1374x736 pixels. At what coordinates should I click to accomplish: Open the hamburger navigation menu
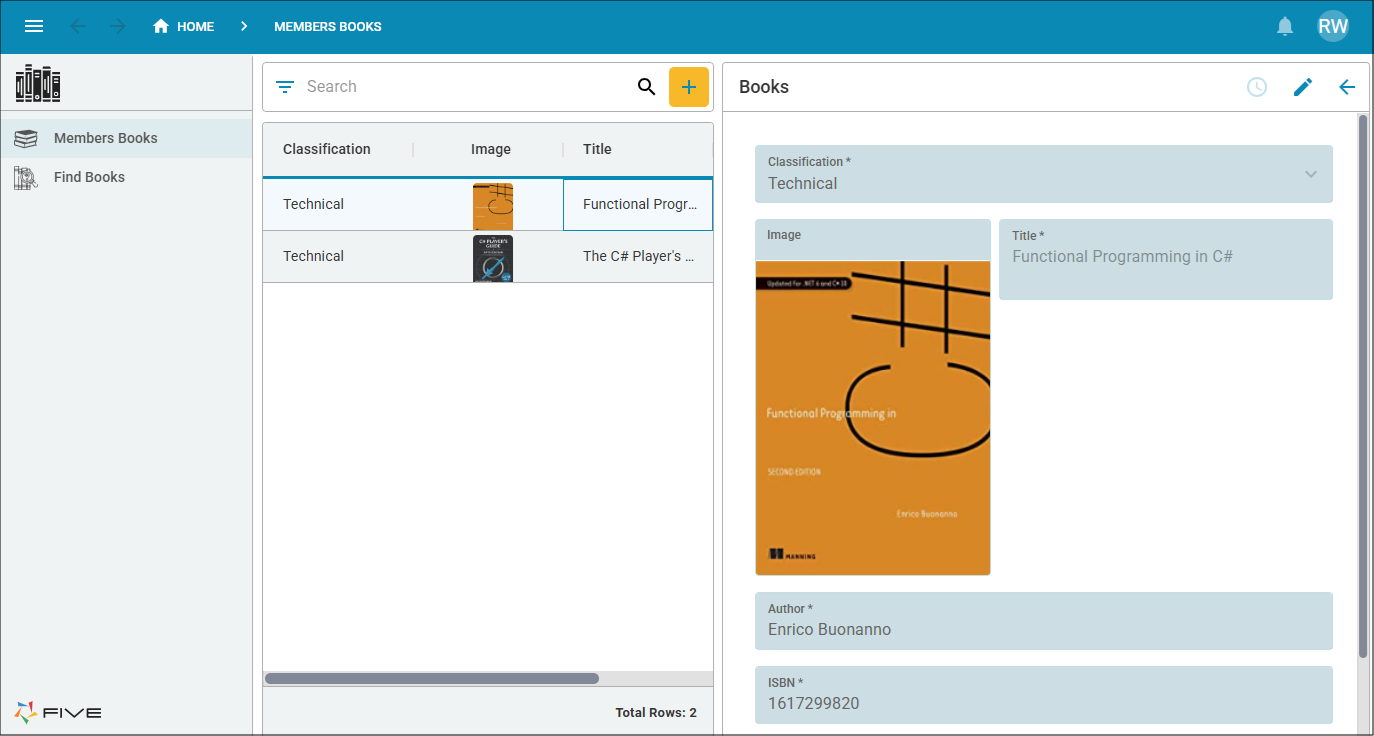point(34,26)
